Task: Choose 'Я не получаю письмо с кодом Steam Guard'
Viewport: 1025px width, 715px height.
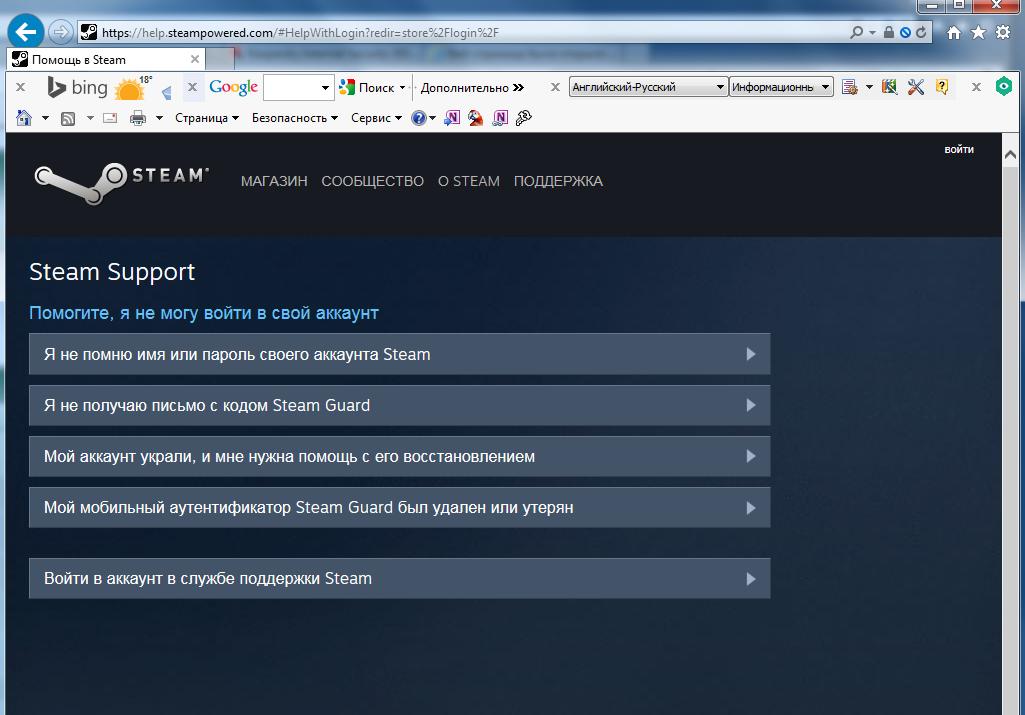Action: click(399, 405)
